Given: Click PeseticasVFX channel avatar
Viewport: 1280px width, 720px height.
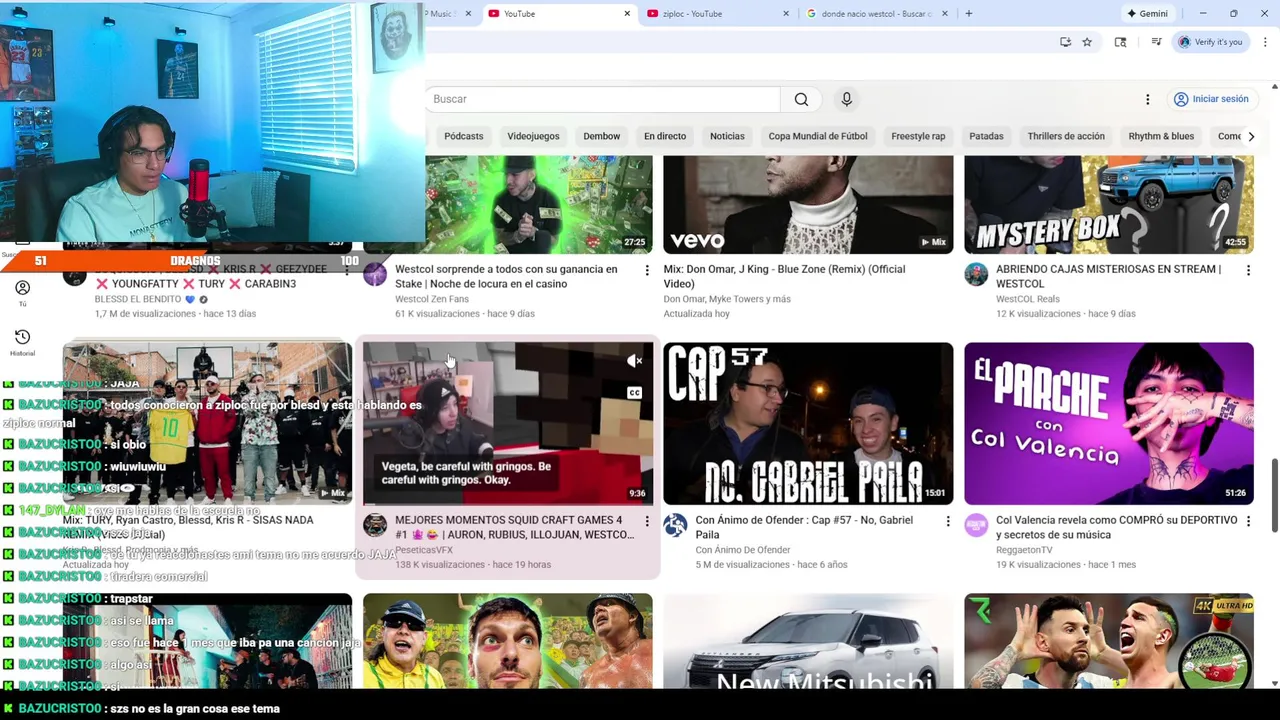Looking at the screenshot, I should [x=375, y=526].
